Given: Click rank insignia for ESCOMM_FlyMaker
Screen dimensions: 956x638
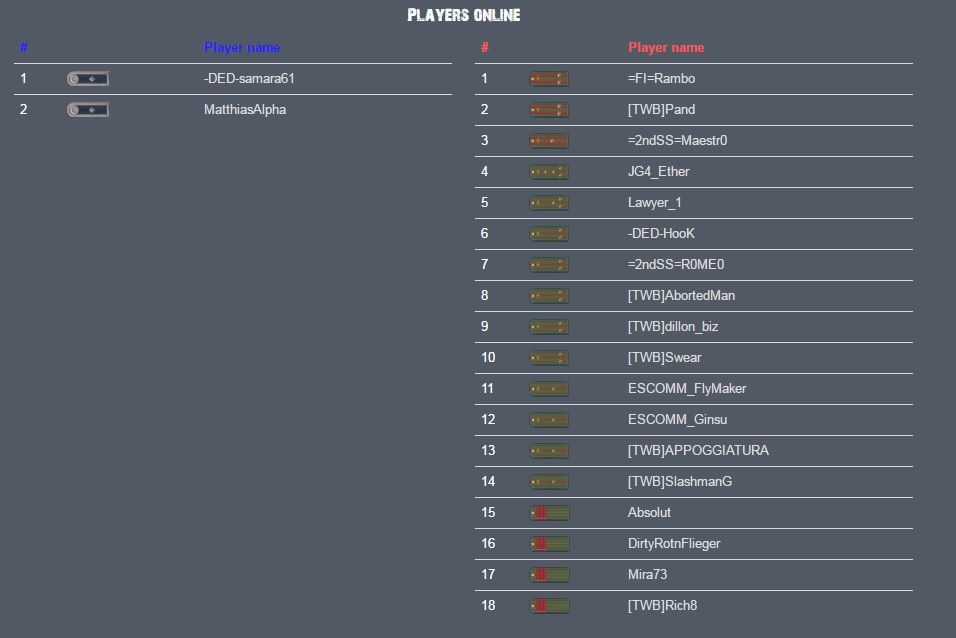Looking at the screenshot, I should pyautogui.click(x=549, y=389).
